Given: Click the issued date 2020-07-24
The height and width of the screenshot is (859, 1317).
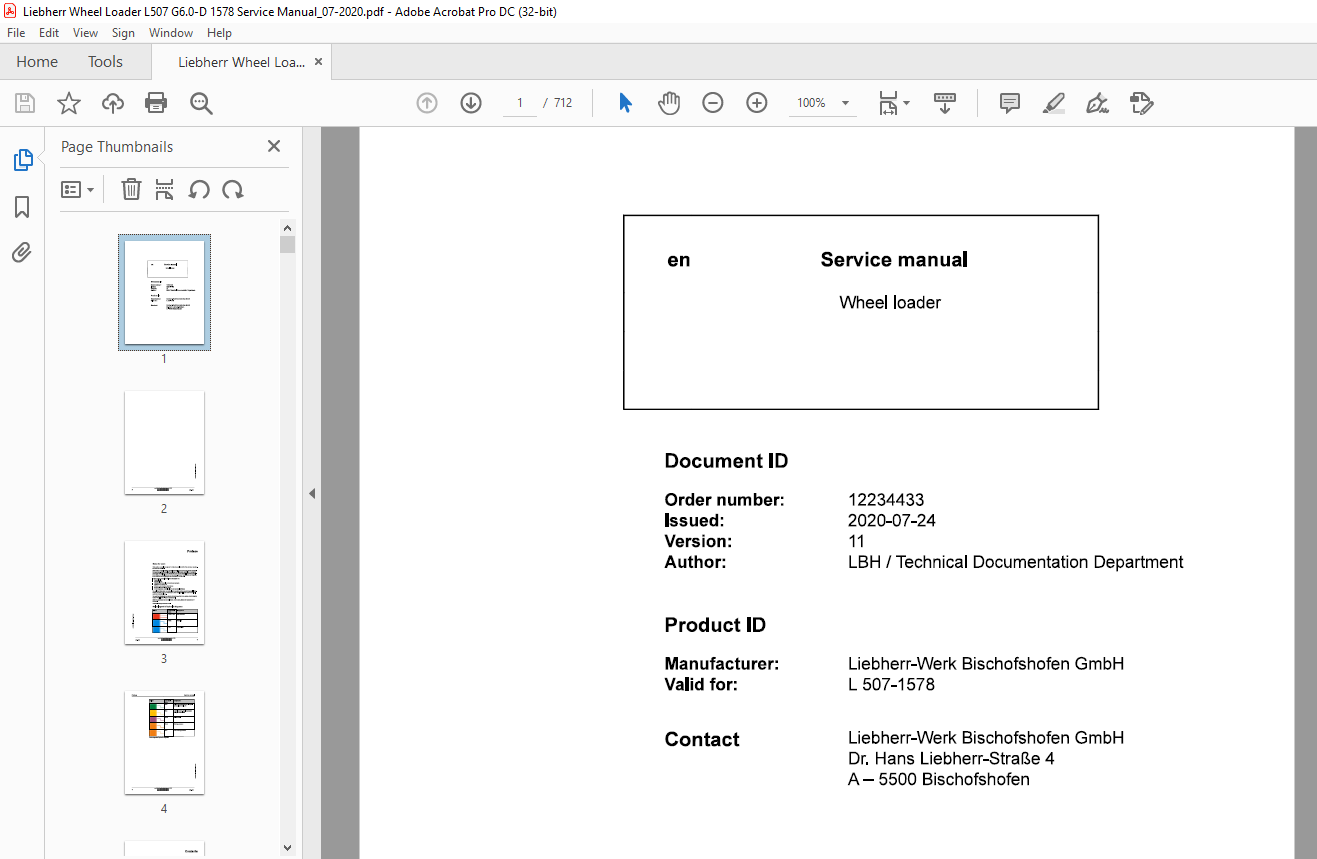Looking at the screenshot, I should pos(892,521).
